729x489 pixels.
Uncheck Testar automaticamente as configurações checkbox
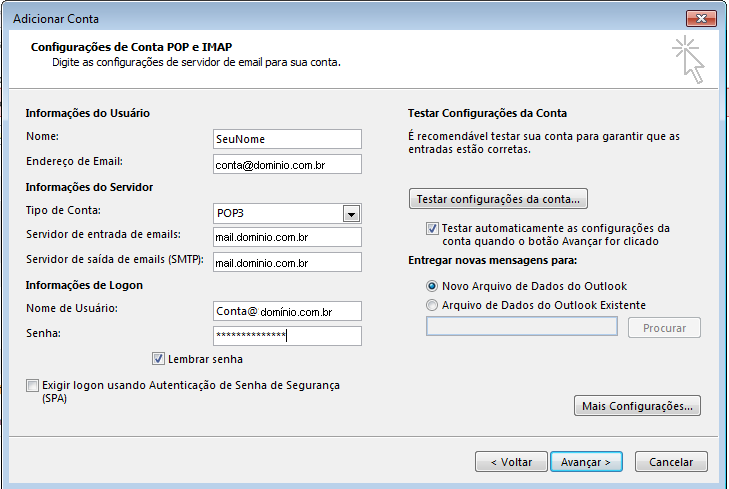coord(432,228)
